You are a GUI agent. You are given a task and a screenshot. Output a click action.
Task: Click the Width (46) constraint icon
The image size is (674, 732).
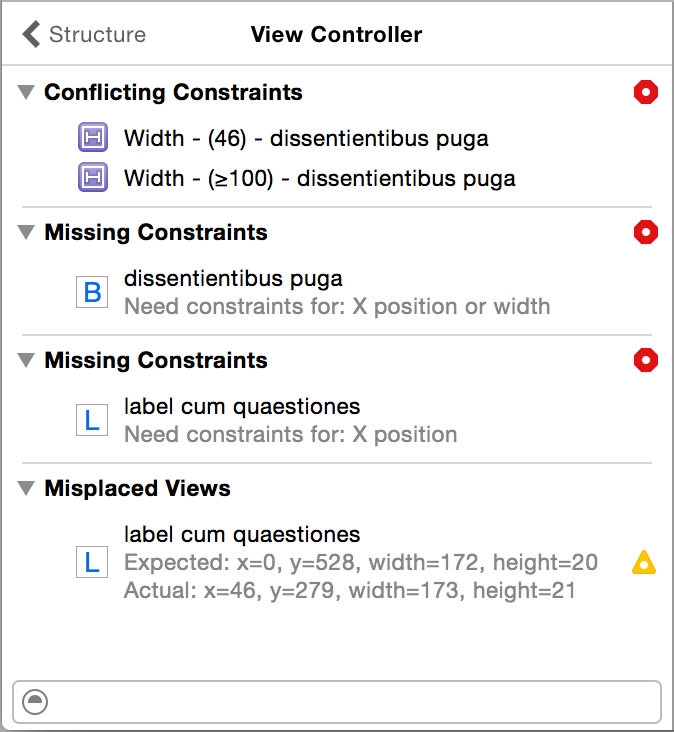92,137
